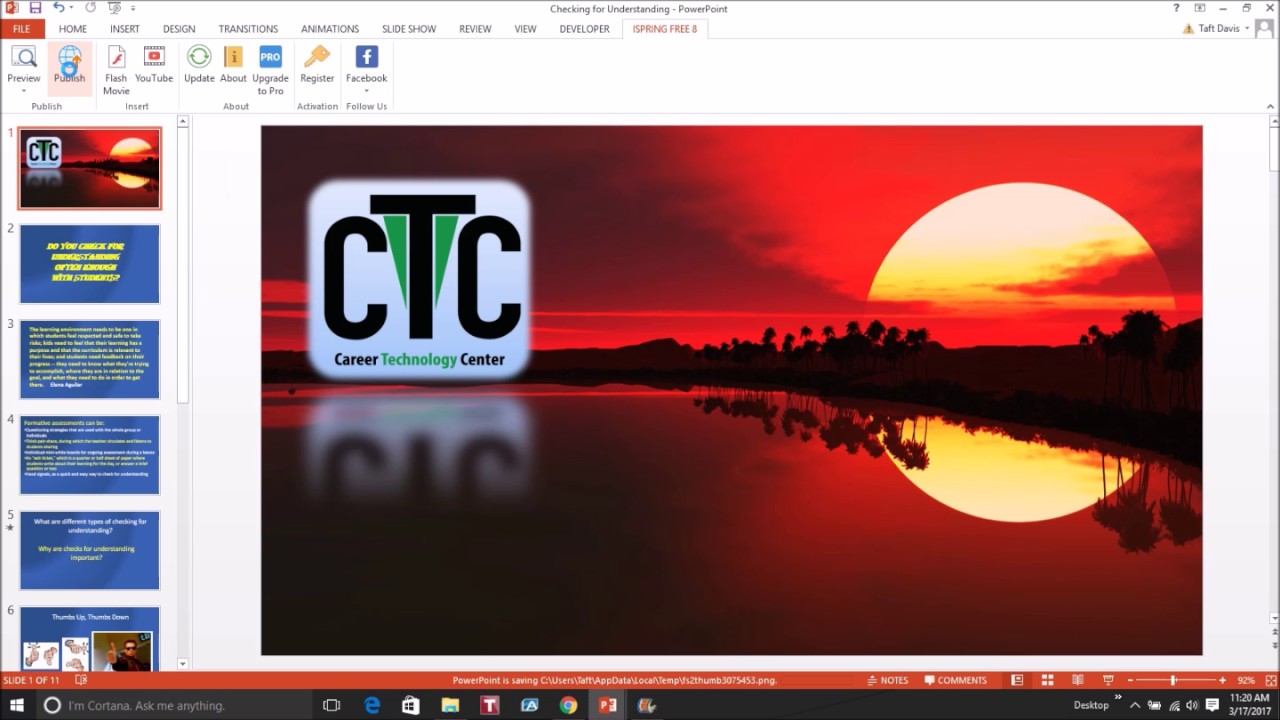Fit slide to current window
1280x720 pixels.
(1269, 680)
